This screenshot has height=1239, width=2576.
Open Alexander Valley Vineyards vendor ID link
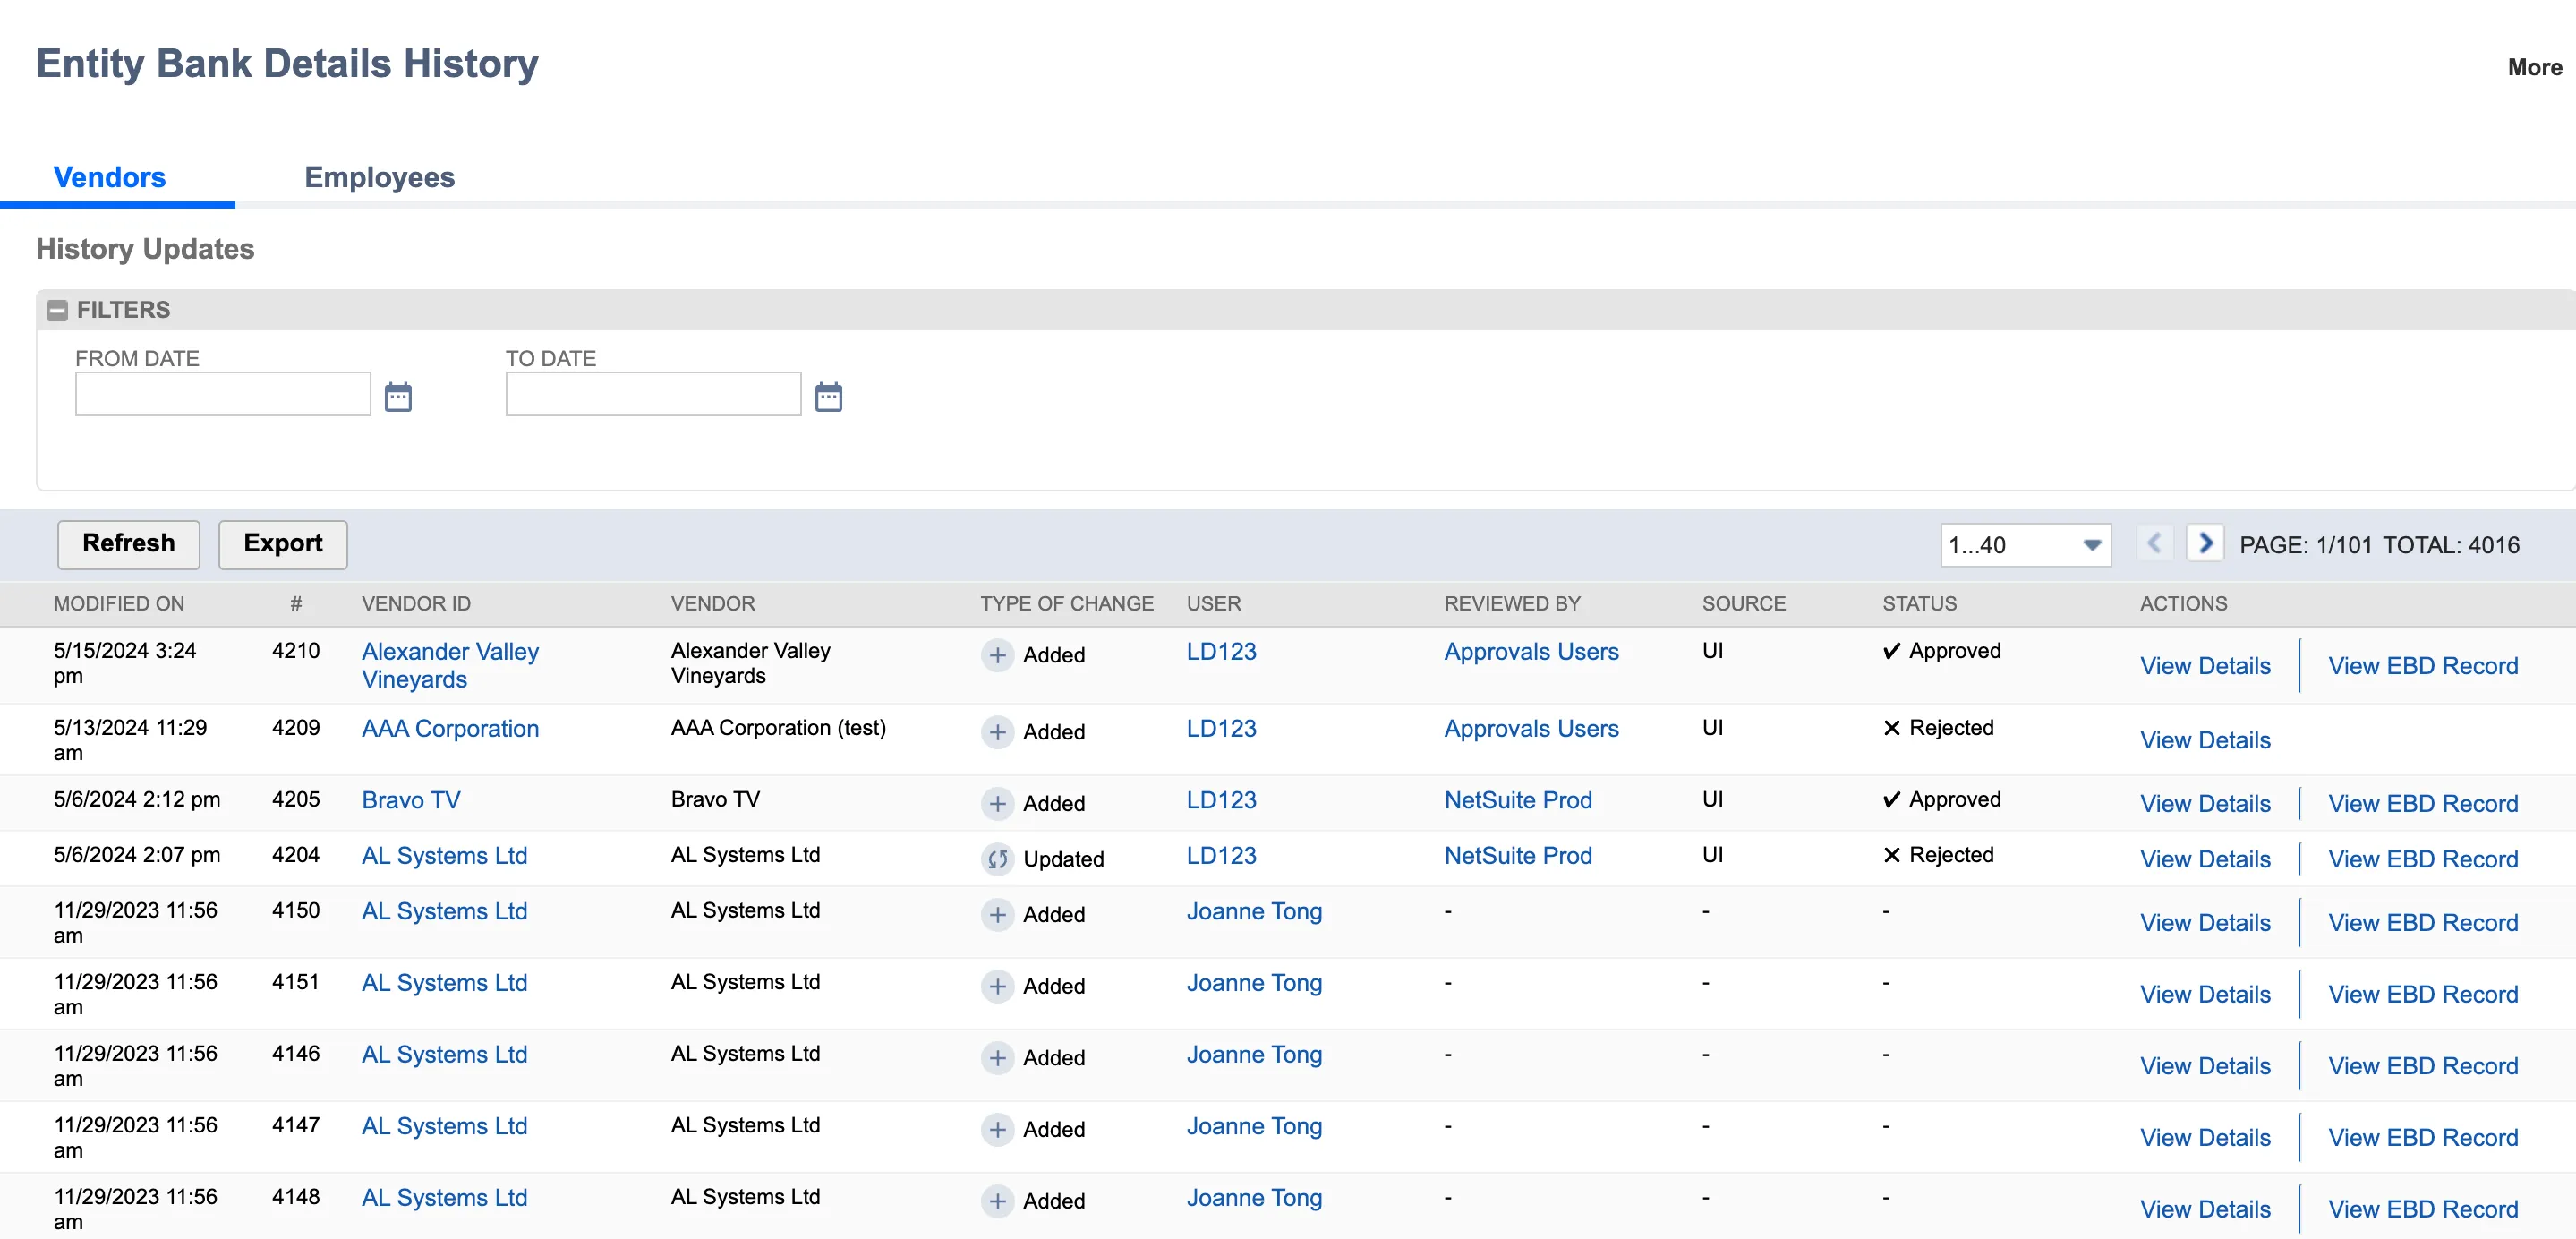coord(450,665)
